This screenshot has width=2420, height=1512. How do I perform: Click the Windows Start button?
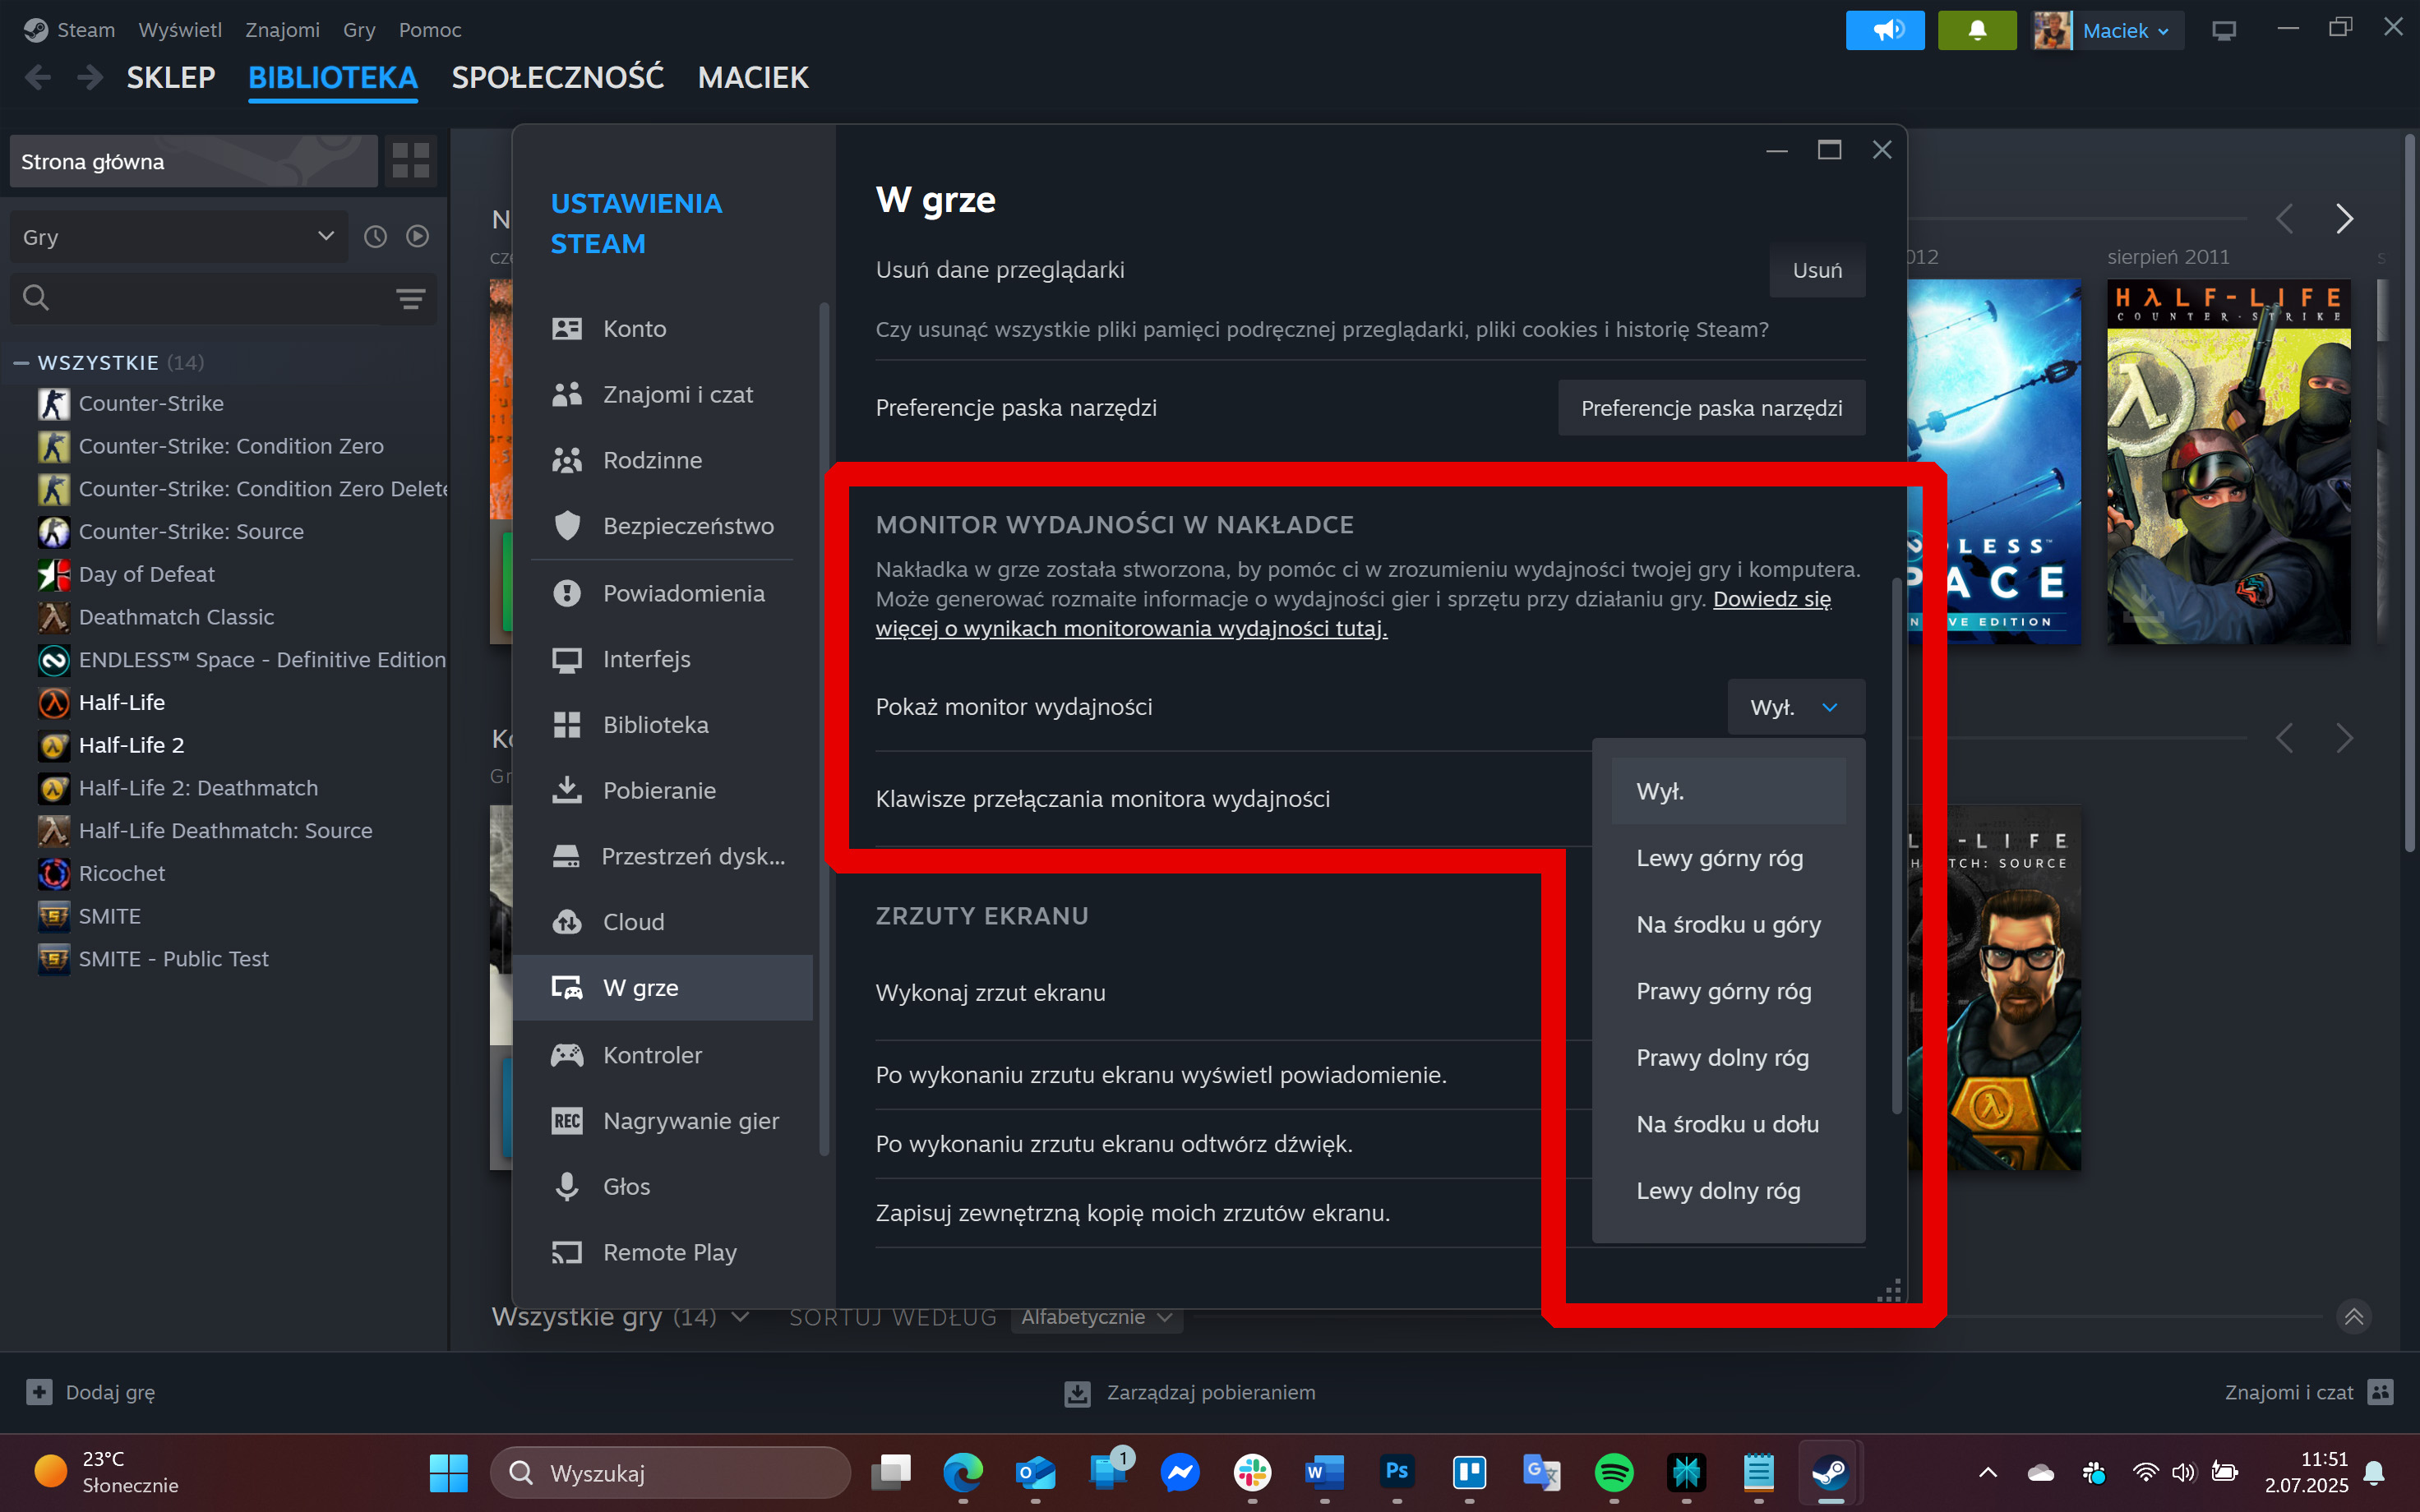tap(448, 1472)
